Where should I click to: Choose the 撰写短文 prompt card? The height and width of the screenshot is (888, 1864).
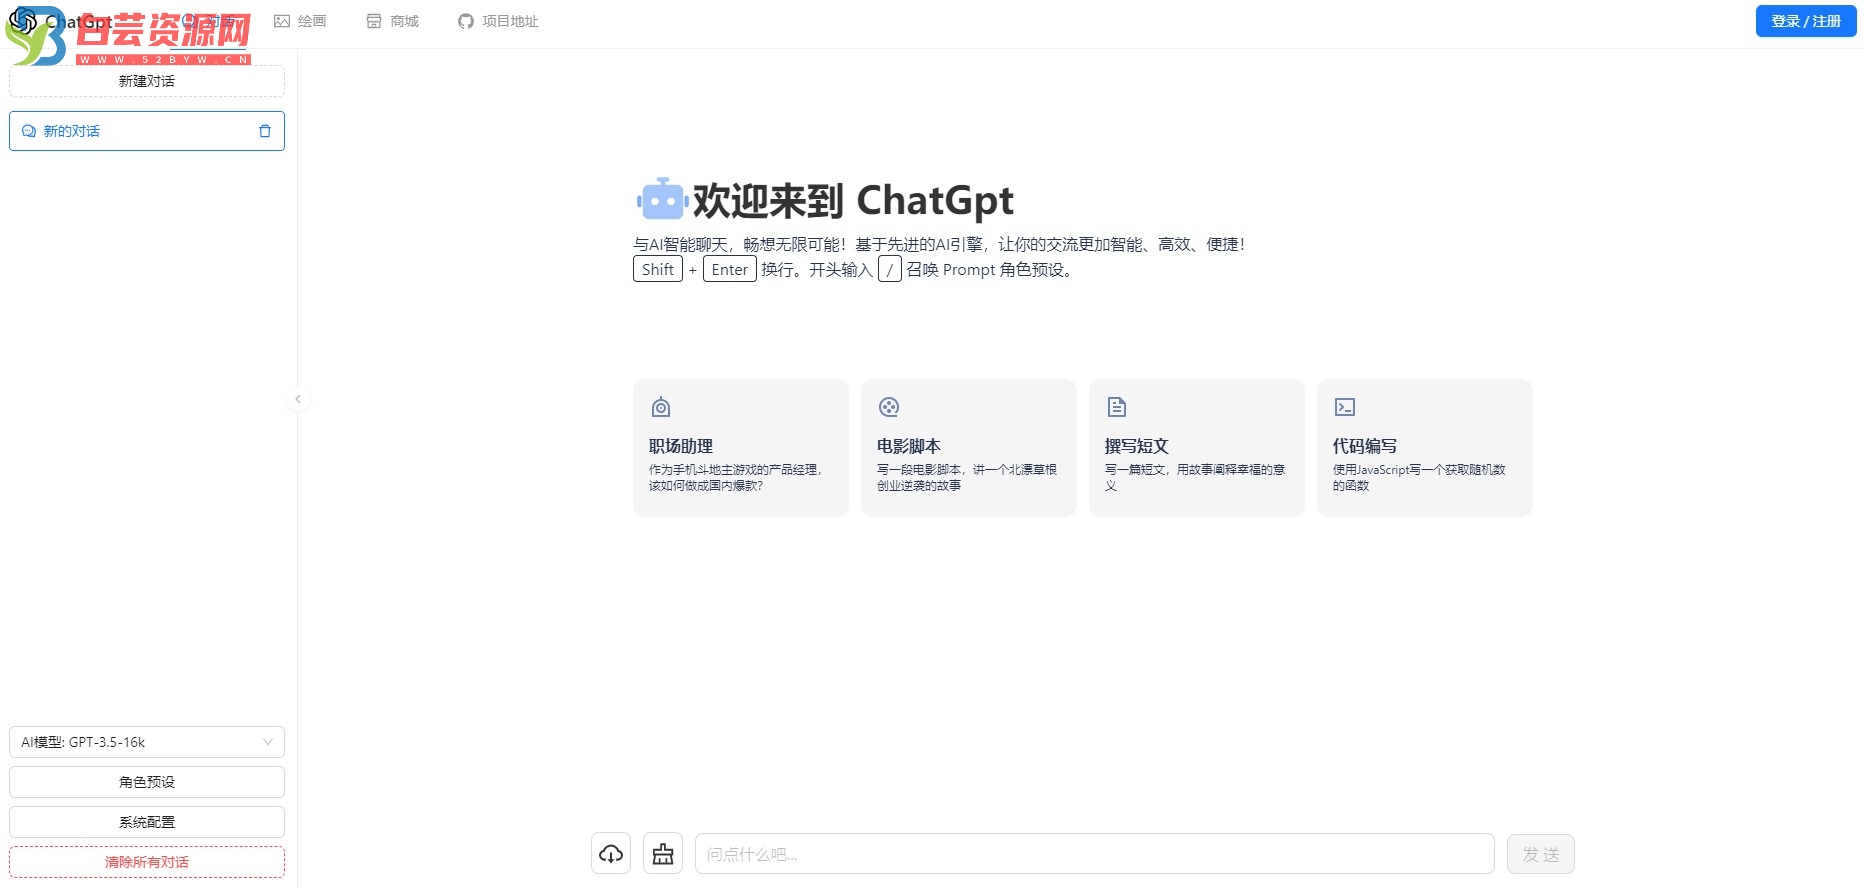click(x=1197, y=448)
